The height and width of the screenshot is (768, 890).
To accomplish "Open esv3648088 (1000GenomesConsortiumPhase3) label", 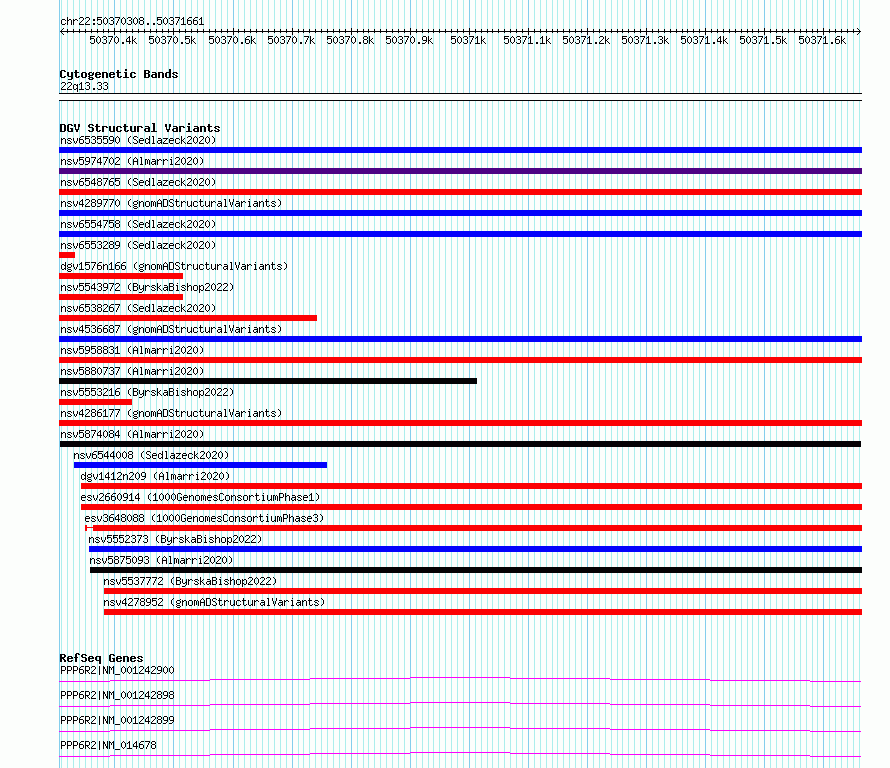I will [x=204, y=518].
